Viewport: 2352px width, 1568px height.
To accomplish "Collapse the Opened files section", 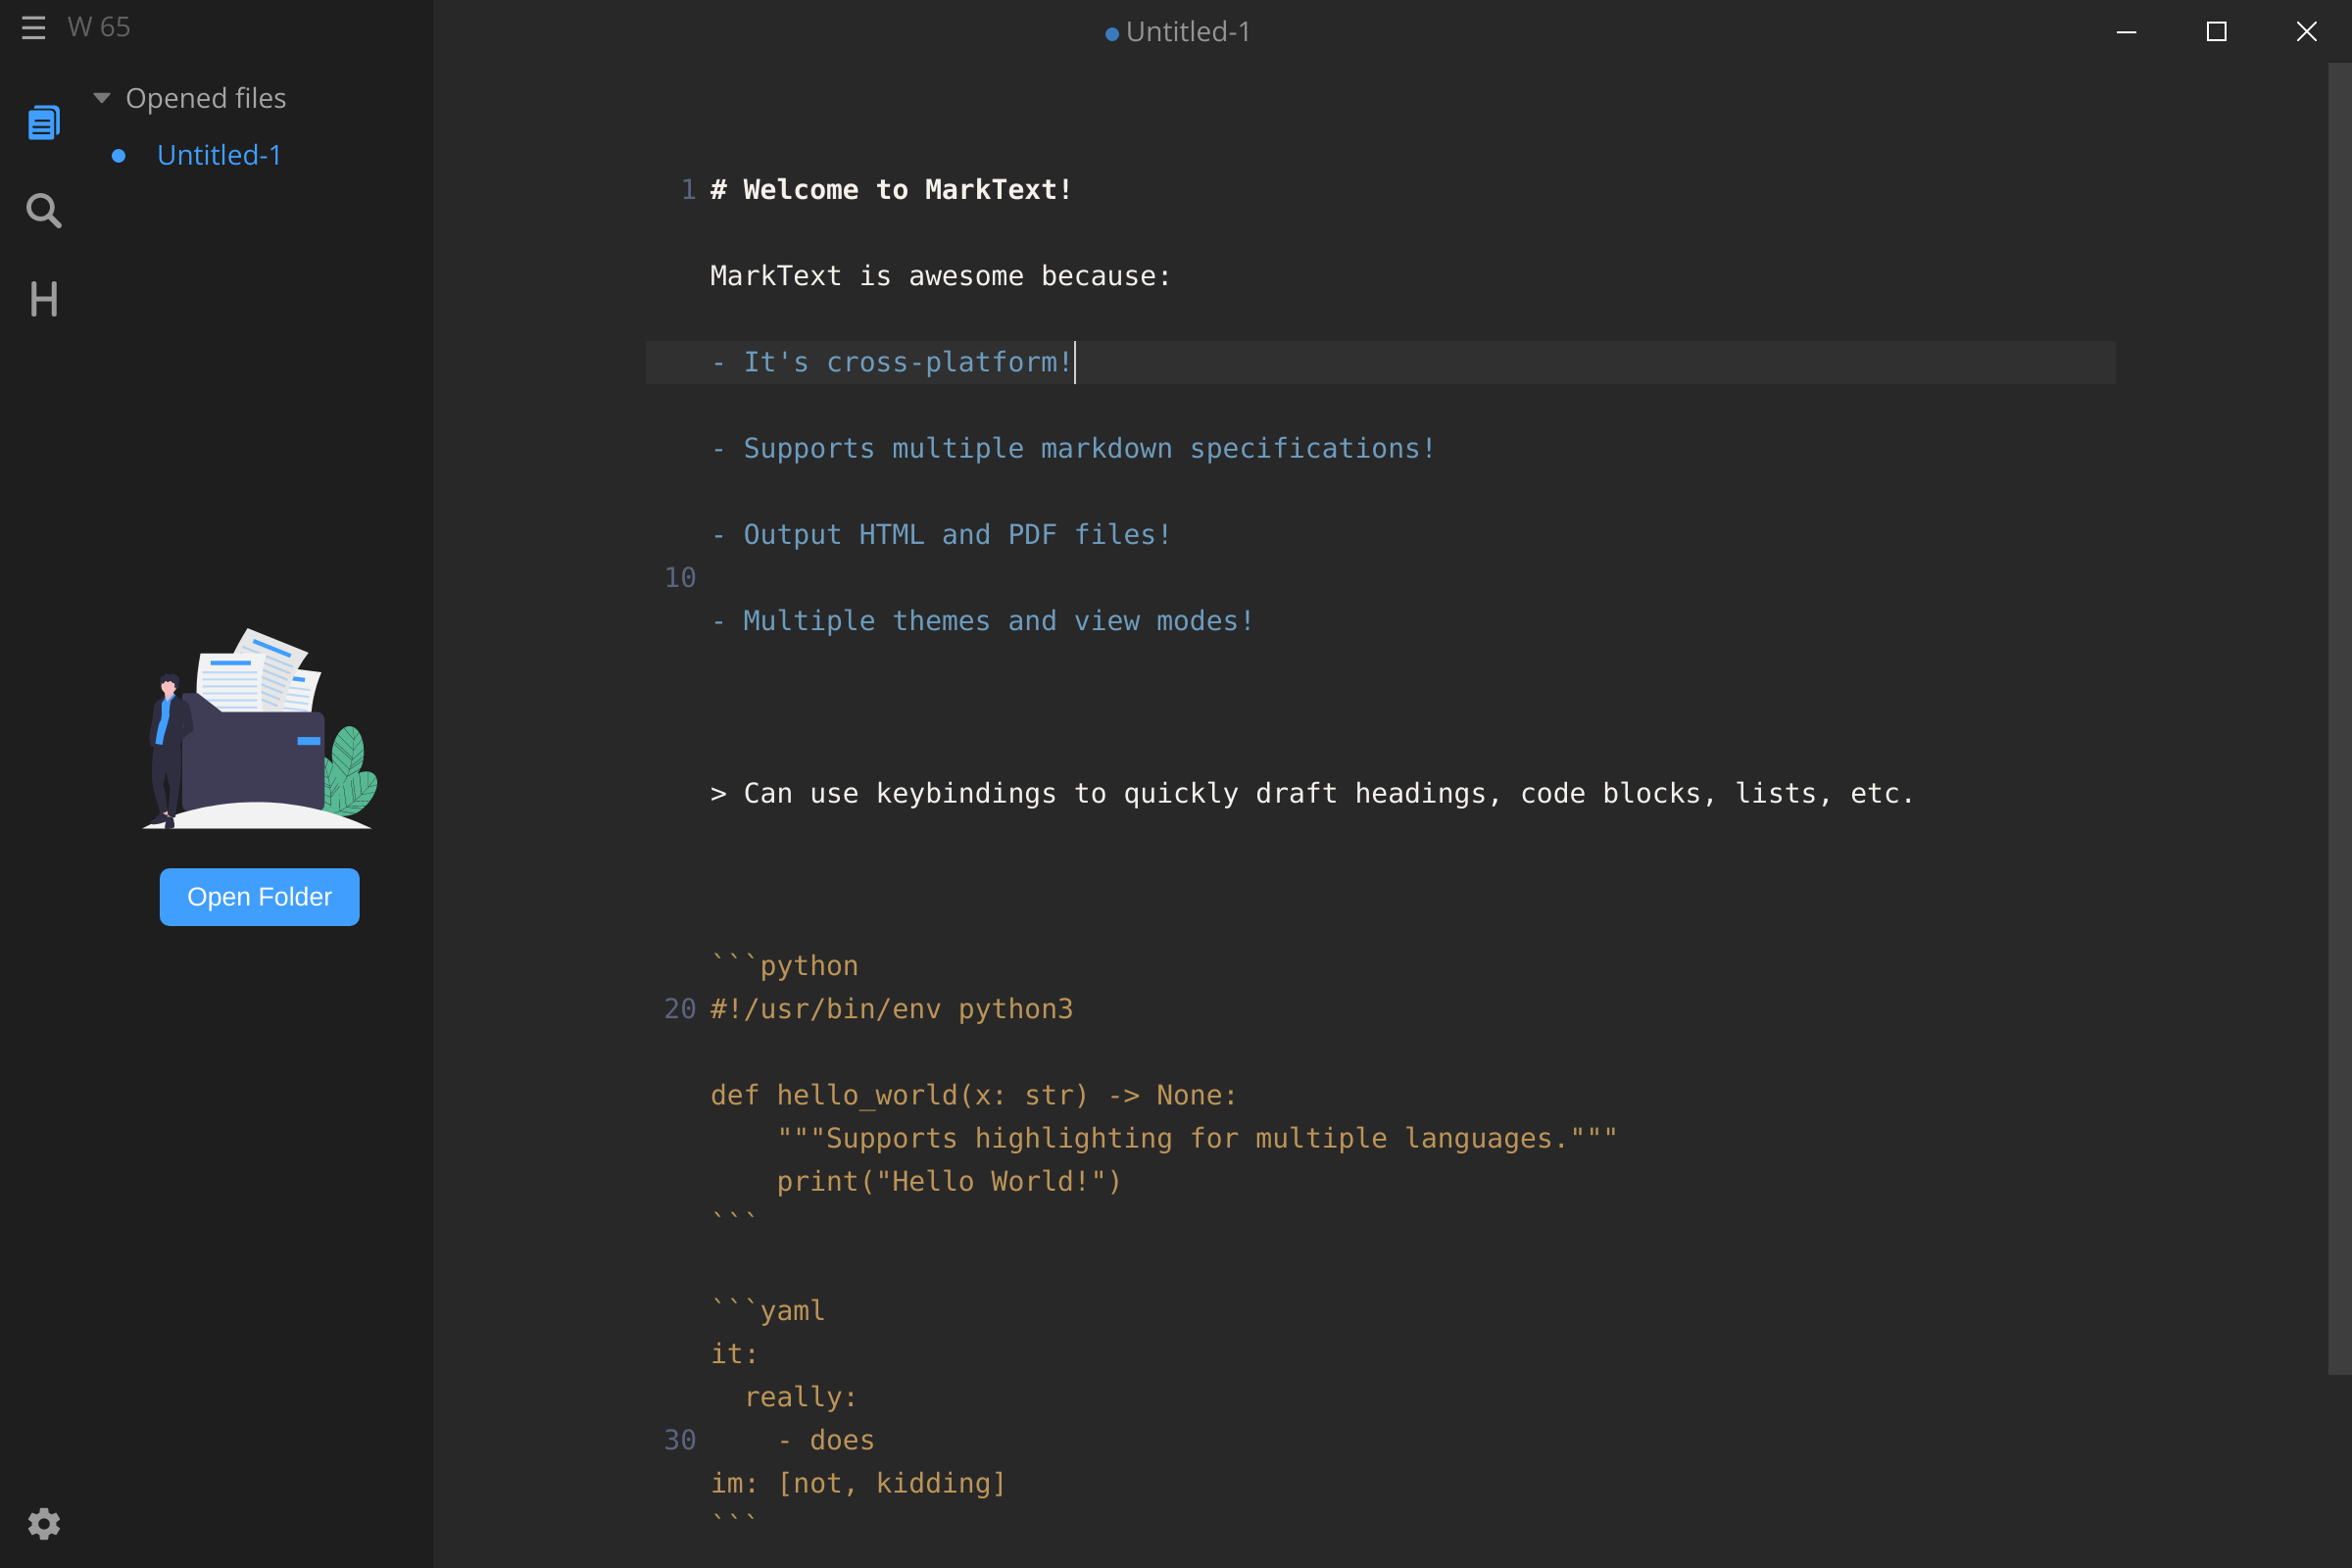I will tap(101, 97).
